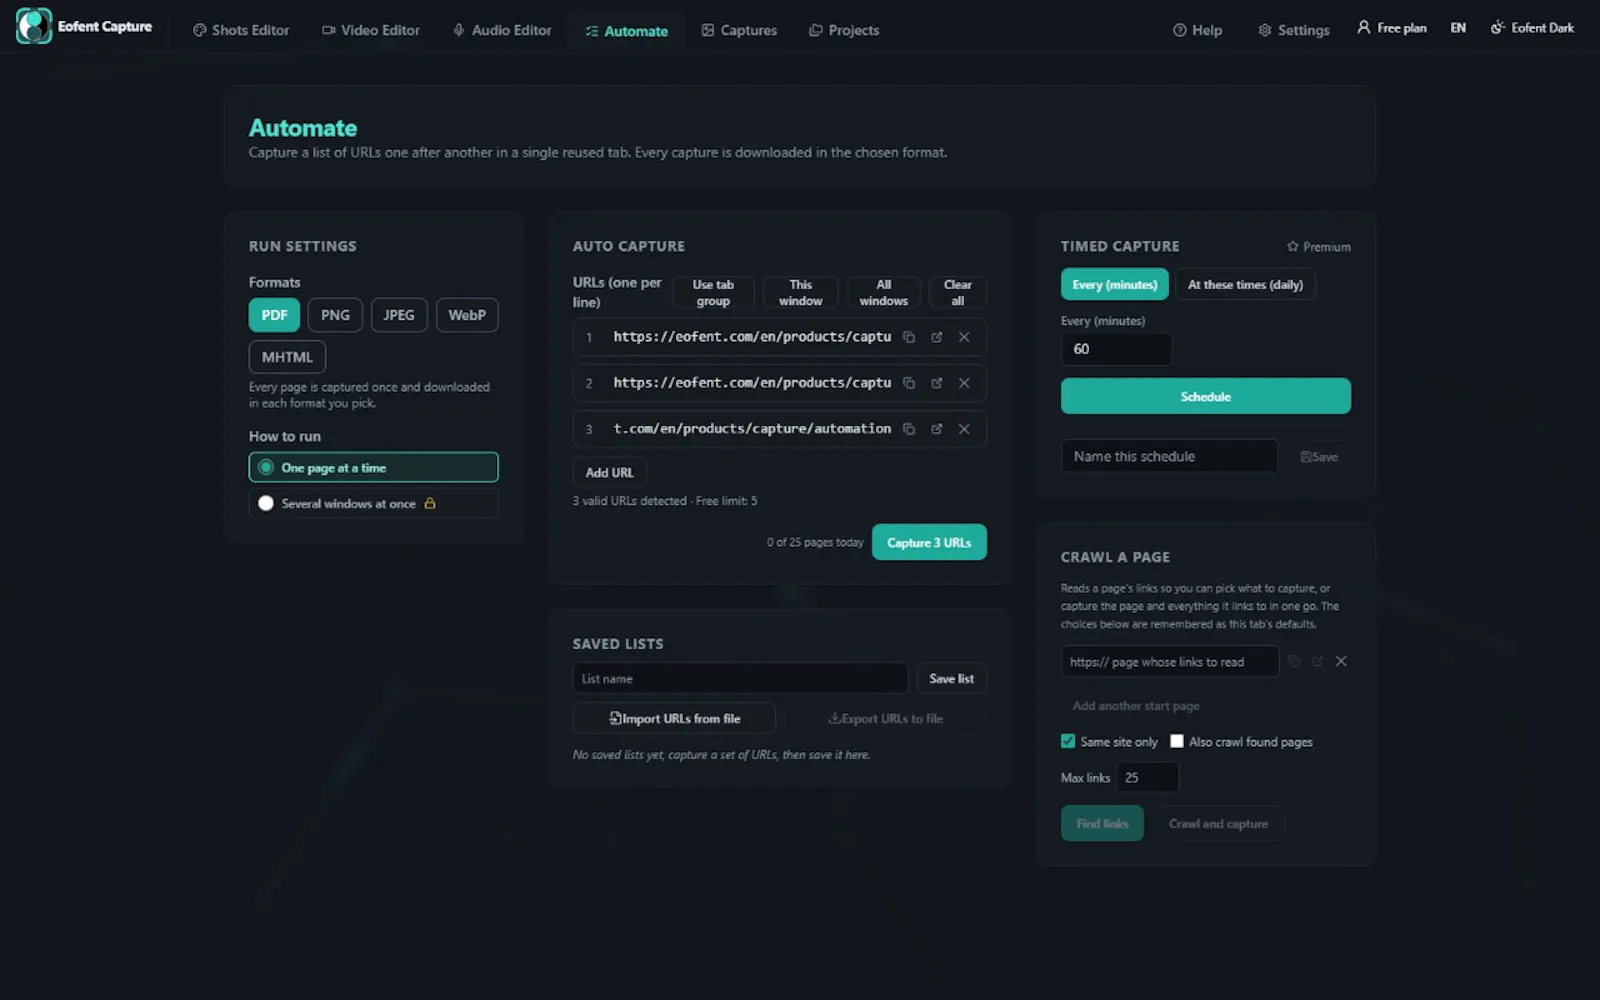Open the Help menu
The height and width of the screenshot is (1000, 1600).
coord(1198,30)
